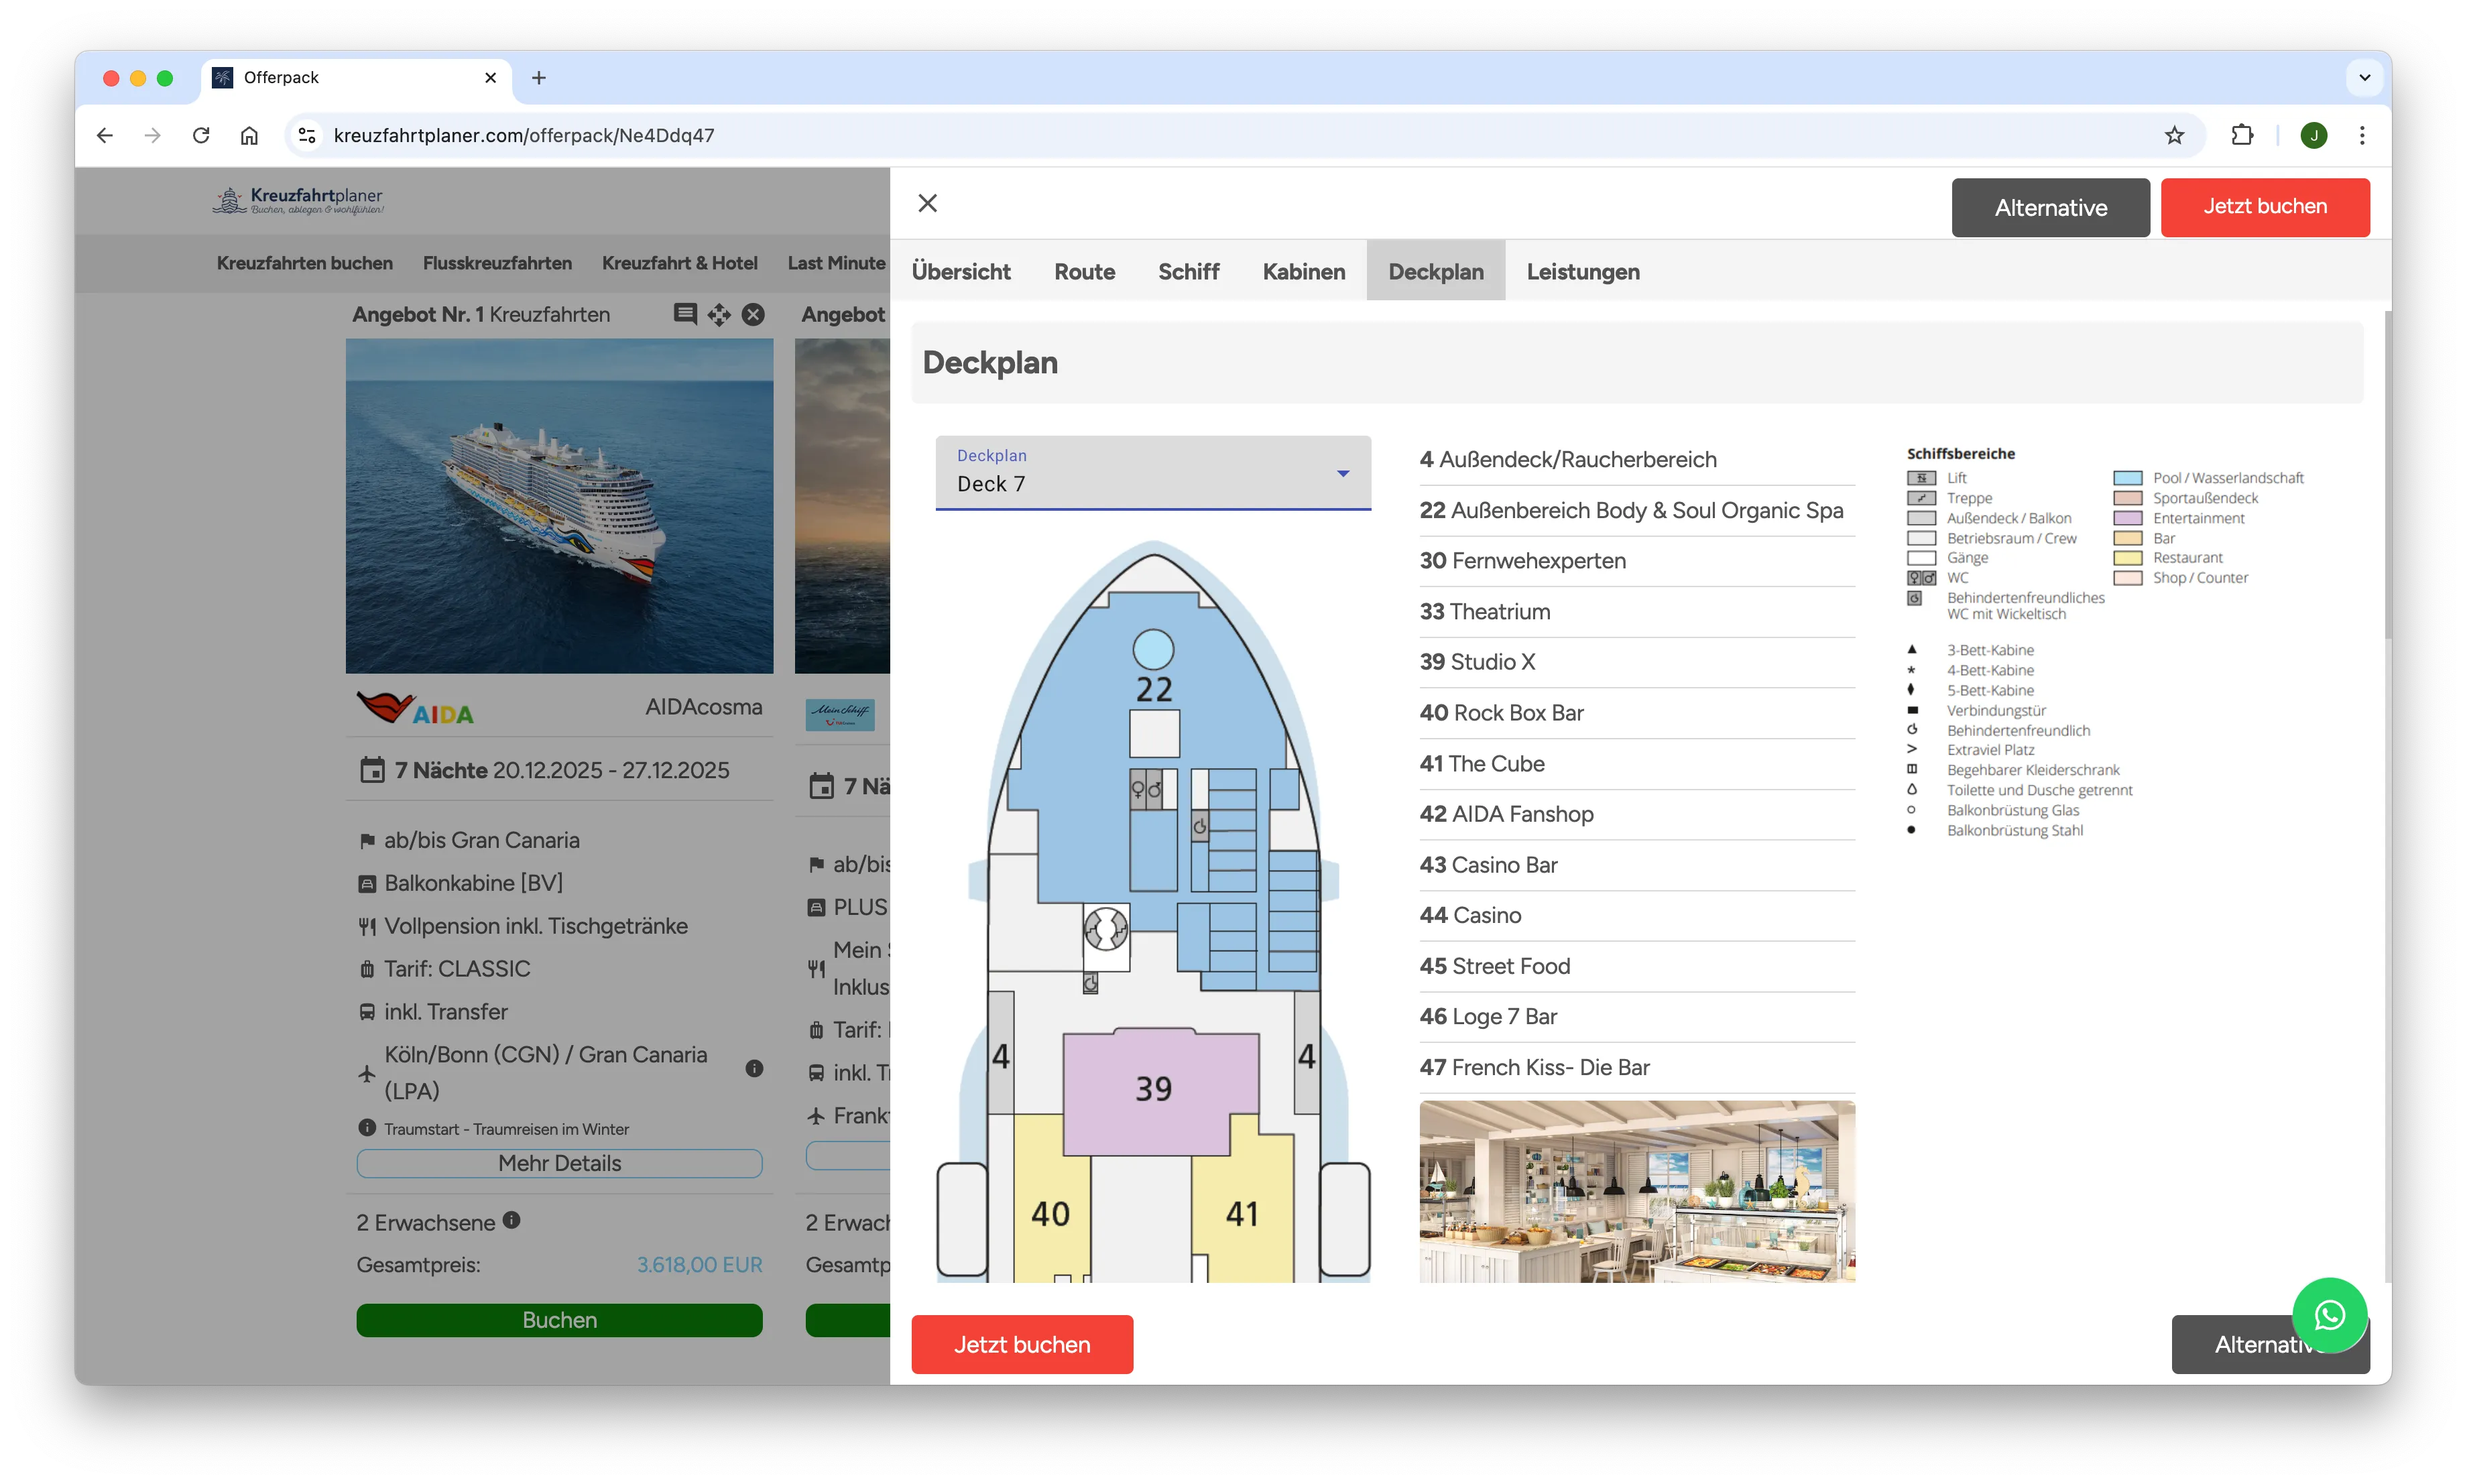Switch to the Leistungen tab
The width and height of the screenshot is (2467, 1484).
(x=1582, y=271)
